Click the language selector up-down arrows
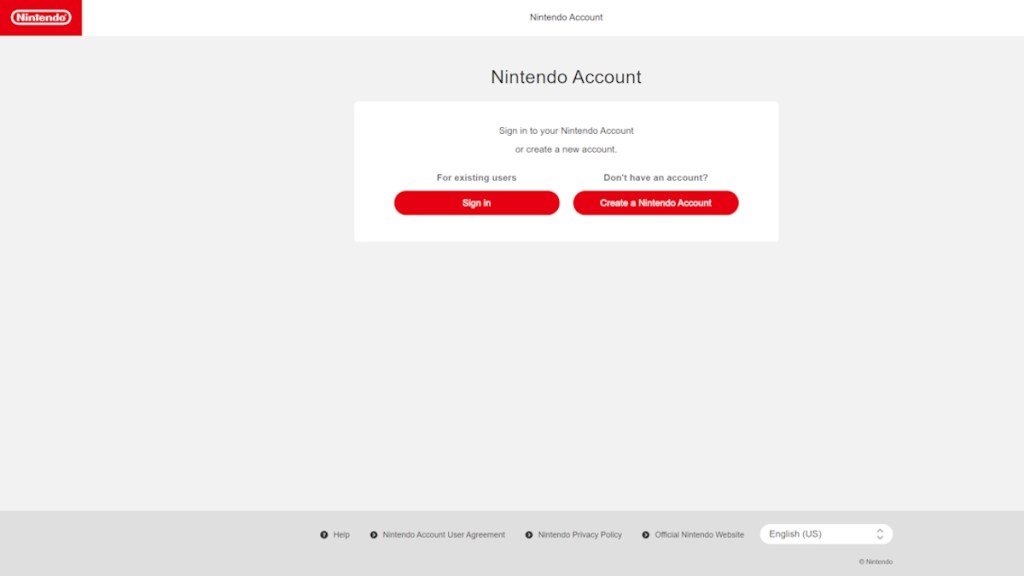The height and width of the screenshot is (576, 1024). point(880,534)
